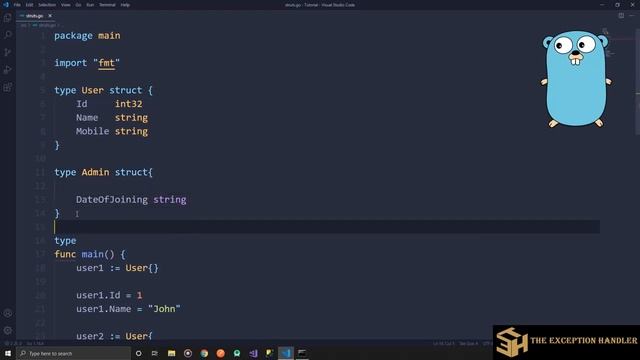
Task: Open the Extensions view
Action: (7, 87)
